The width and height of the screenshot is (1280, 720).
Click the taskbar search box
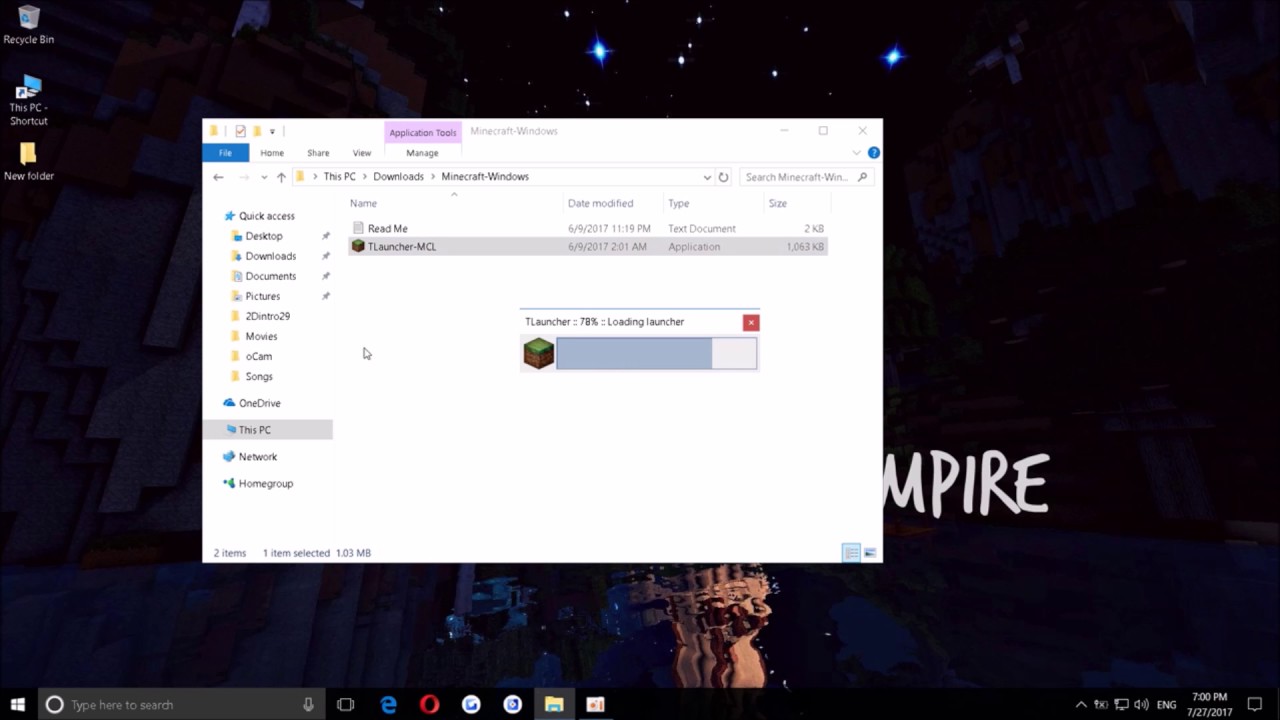[x=180, y=705]
